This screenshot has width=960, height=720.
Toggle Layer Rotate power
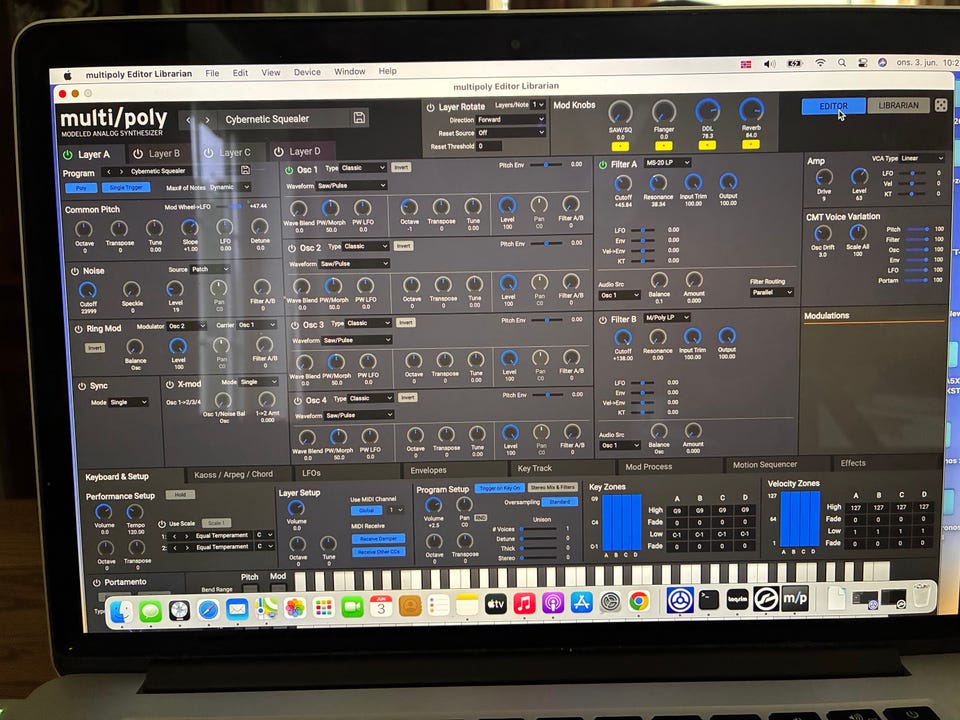[430, 107]
